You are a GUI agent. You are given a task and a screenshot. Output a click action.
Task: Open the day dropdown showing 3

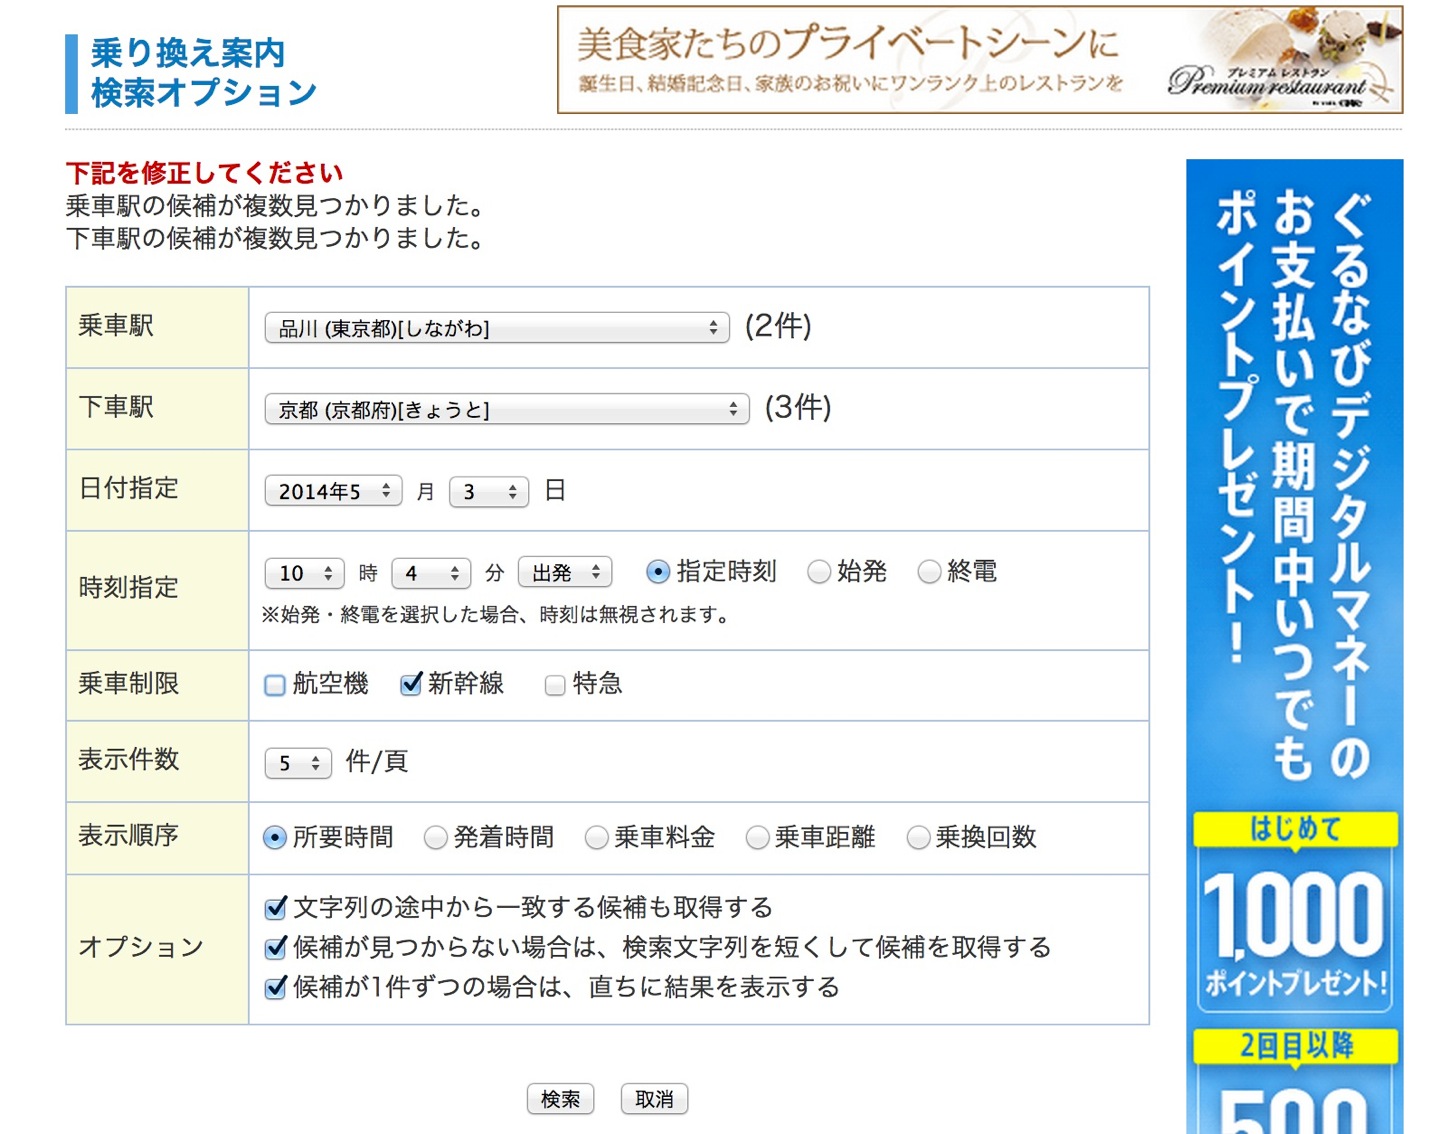coord(489,491)
